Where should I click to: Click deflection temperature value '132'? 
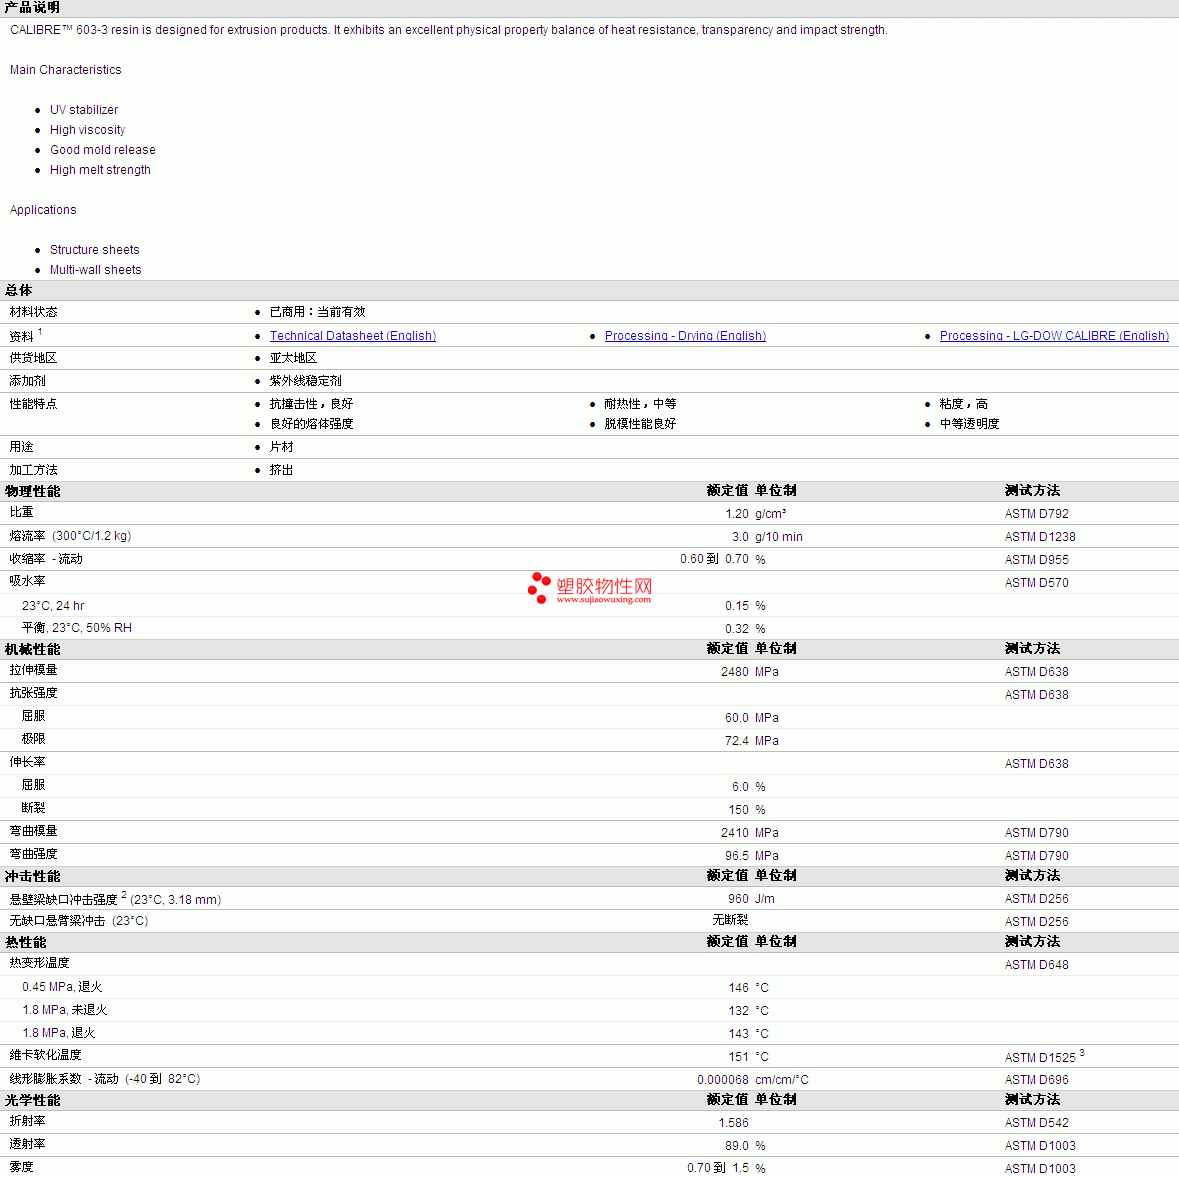click(738, 1011)
